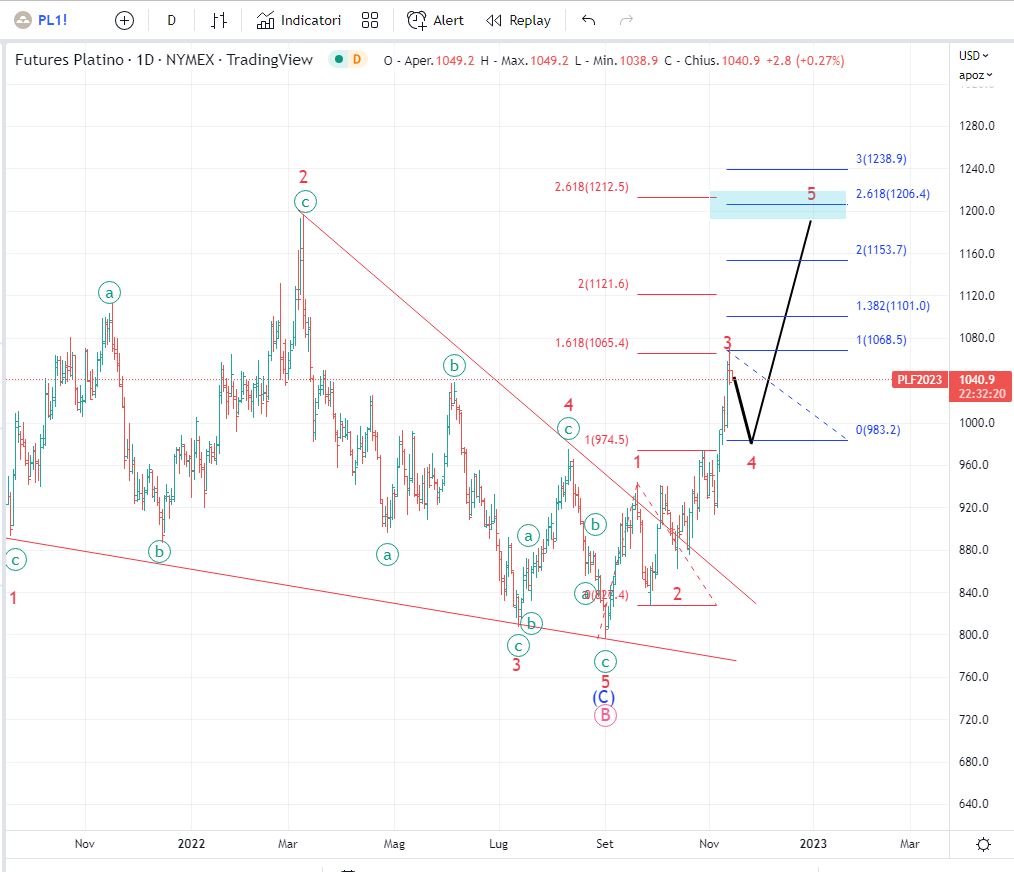This screenshot has height=872, width=1014.
Task: Select the 1(974.5) Fibonacci label
Action: click(607, 440)
